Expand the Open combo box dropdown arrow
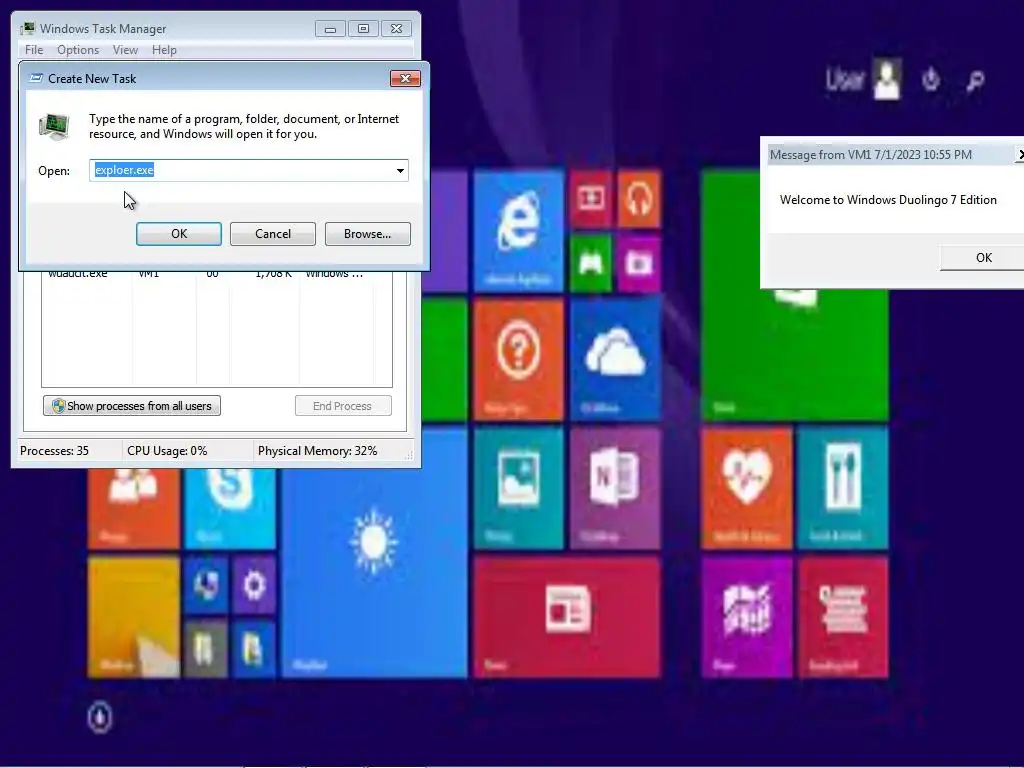 pyautogui.click(x=400, y=170)
